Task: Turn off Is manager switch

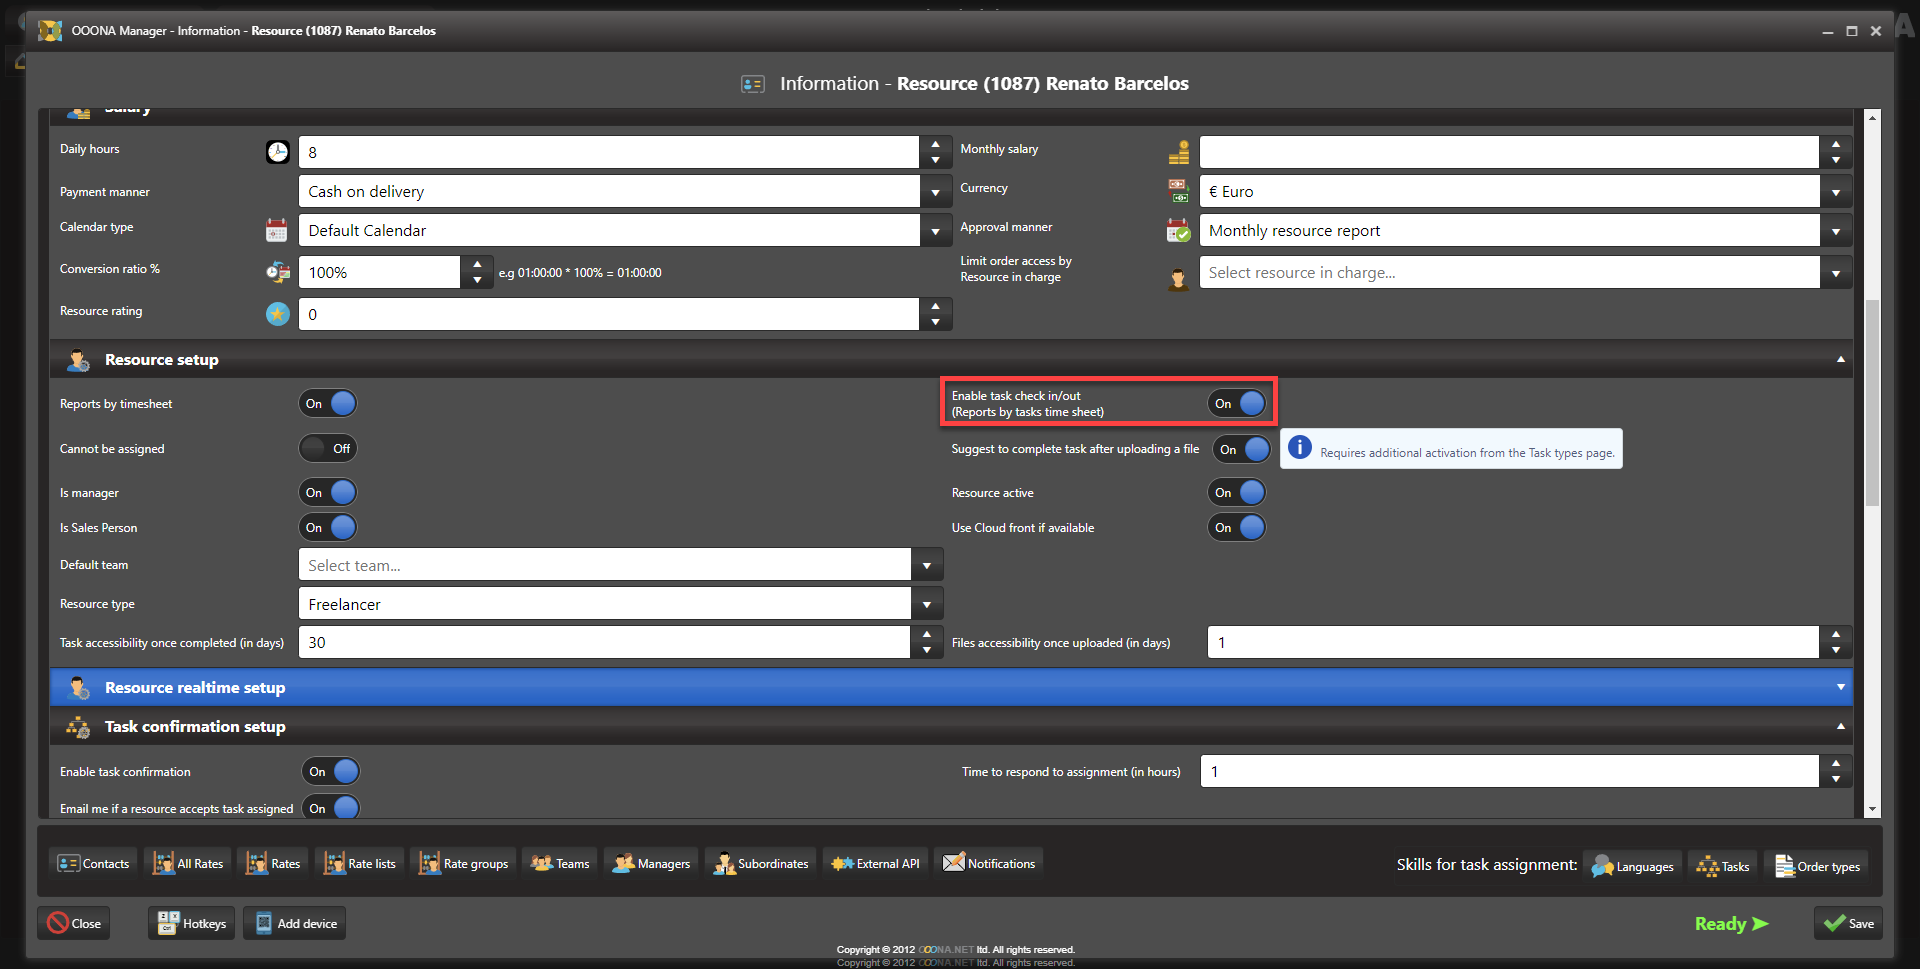Action: pos(328,493)
